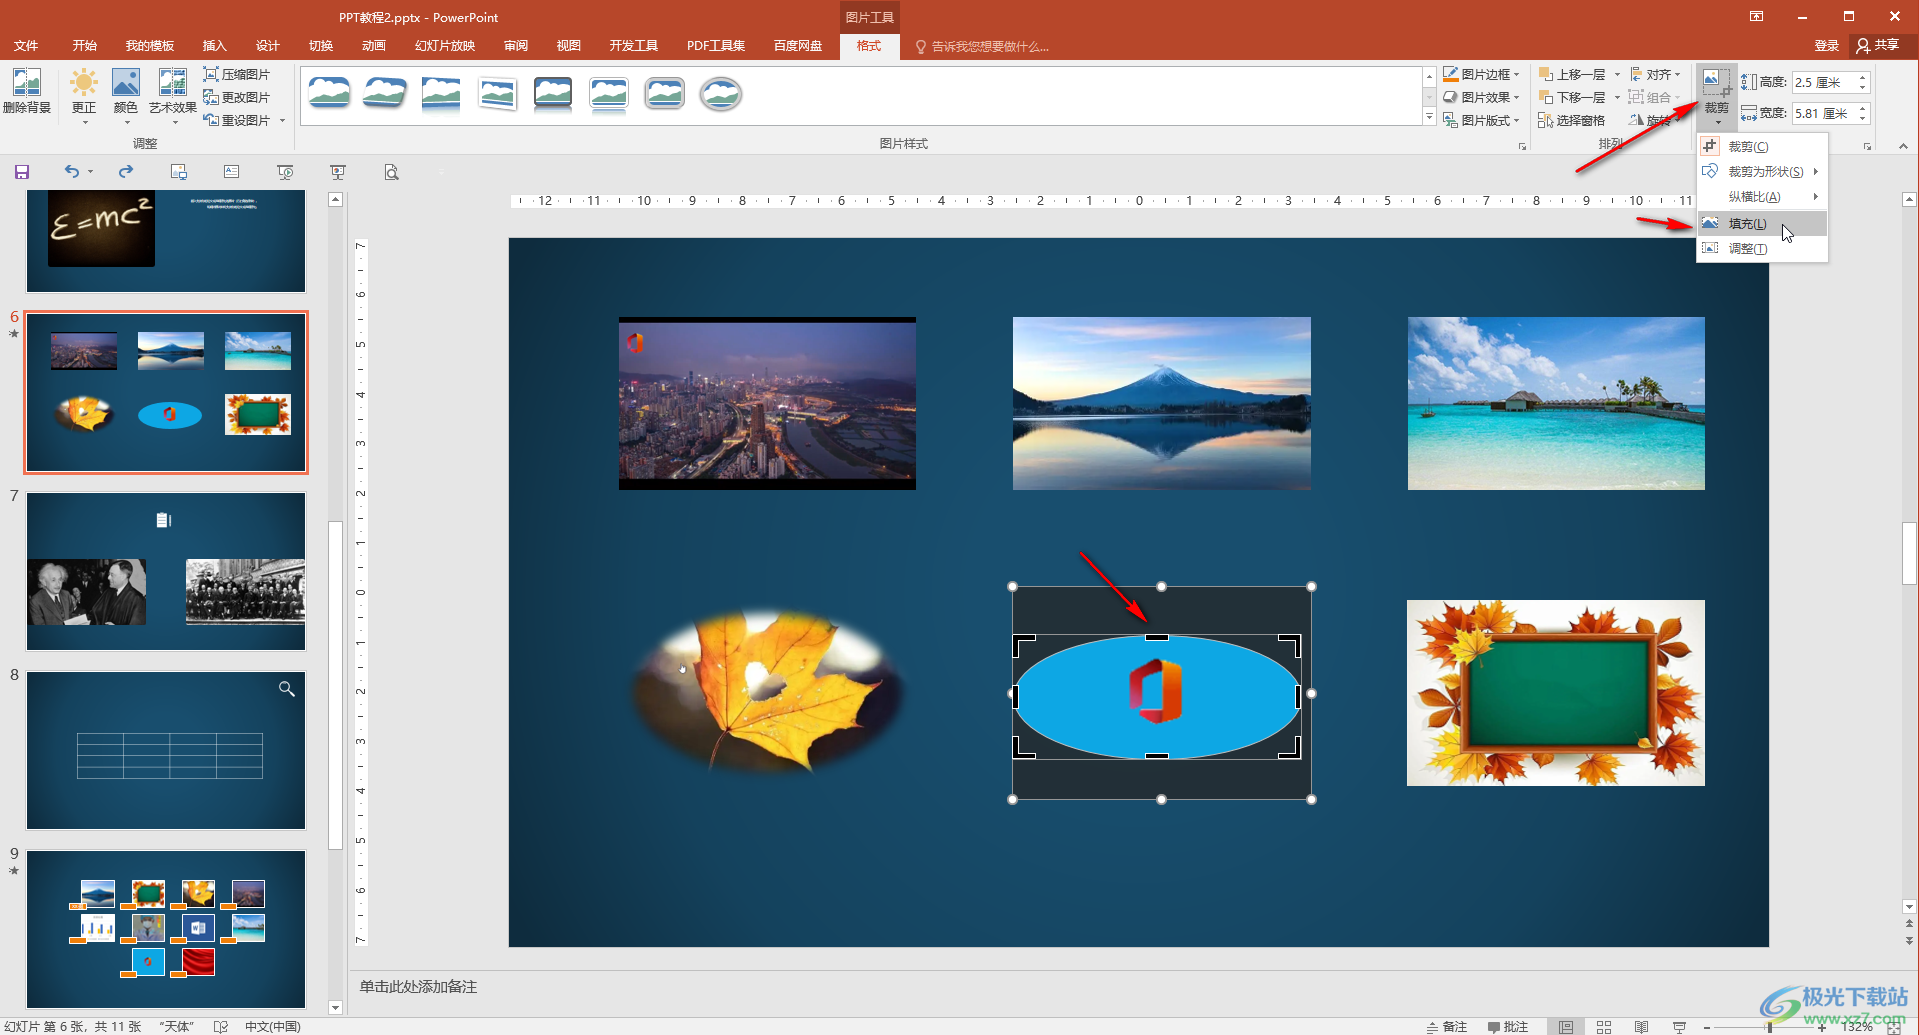The width and height of the screenshot is (1919, 1035).
Task: Select Fit (调整(T)) menu item
Action: click(1762, 248)
